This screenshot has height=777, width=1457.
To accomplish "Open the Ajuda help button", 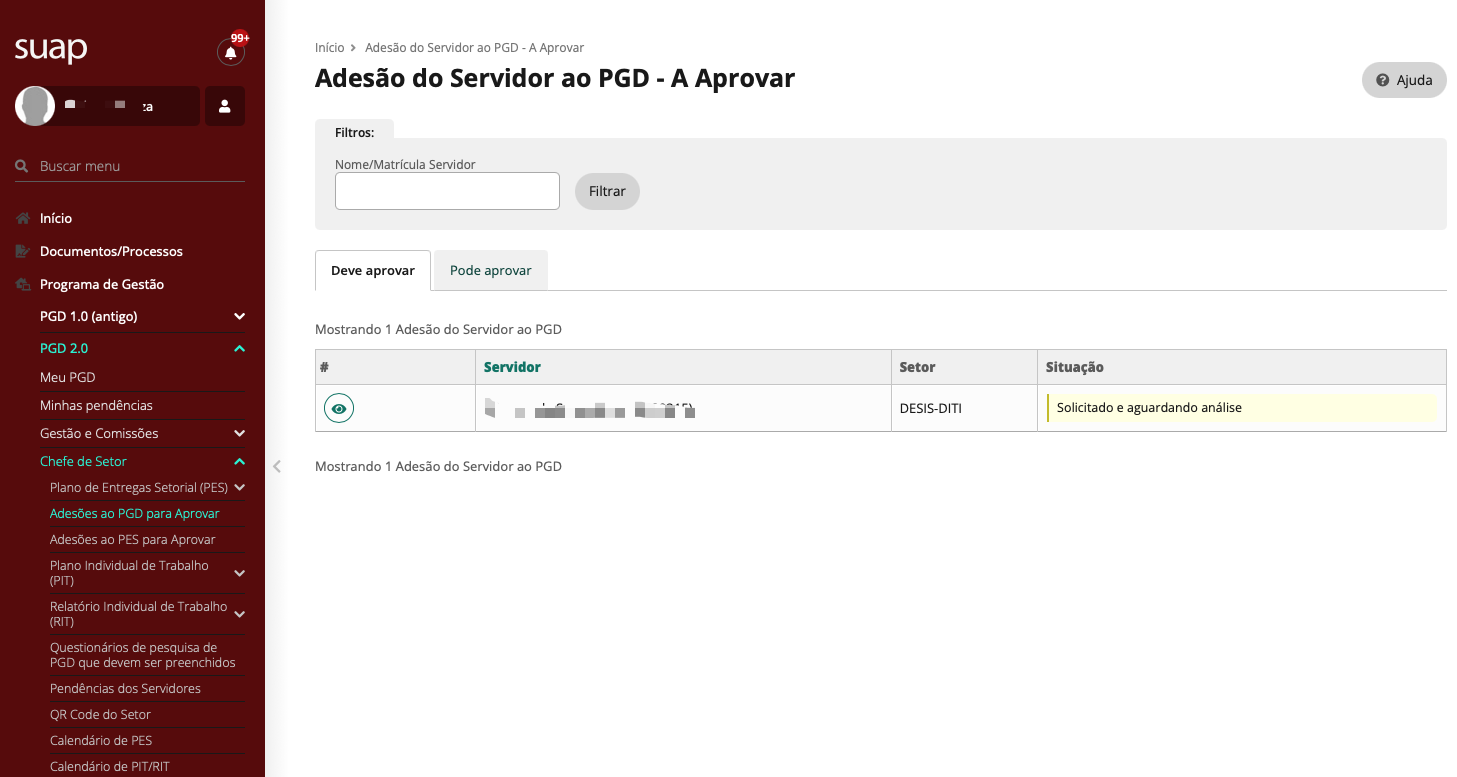I will (x=1403, y=80).
